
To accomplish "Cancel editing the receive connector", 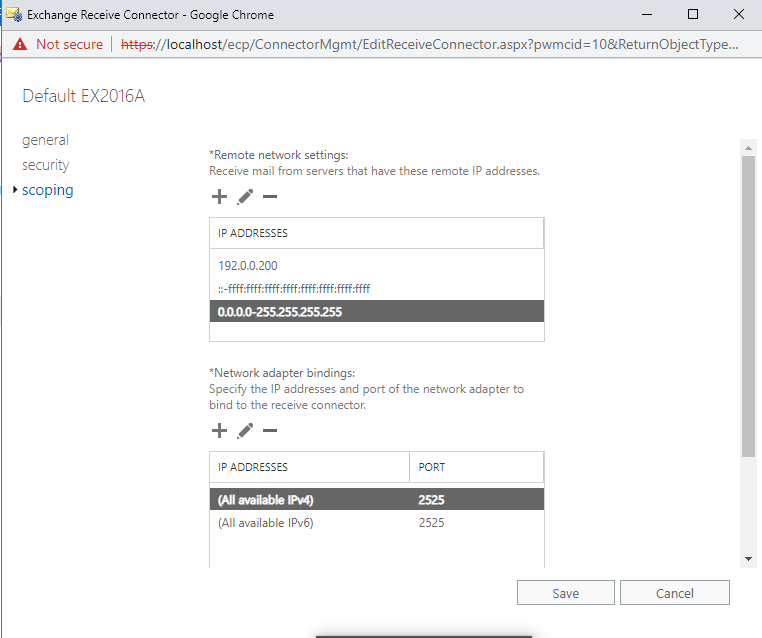I will point(675,593).
